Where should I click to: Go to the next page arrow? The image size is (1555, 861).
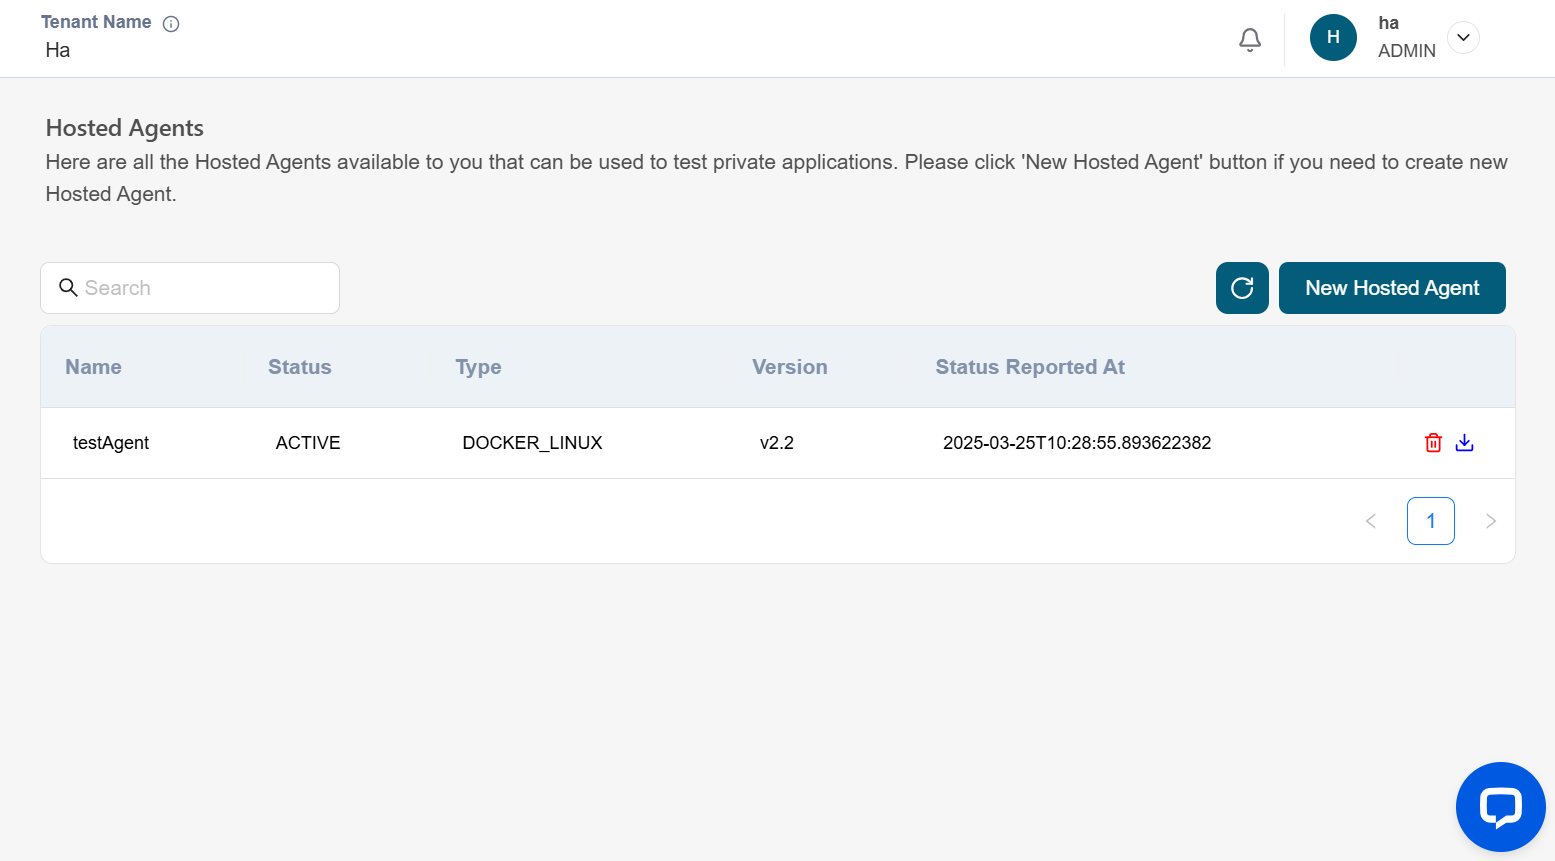tap(1490, 521)
